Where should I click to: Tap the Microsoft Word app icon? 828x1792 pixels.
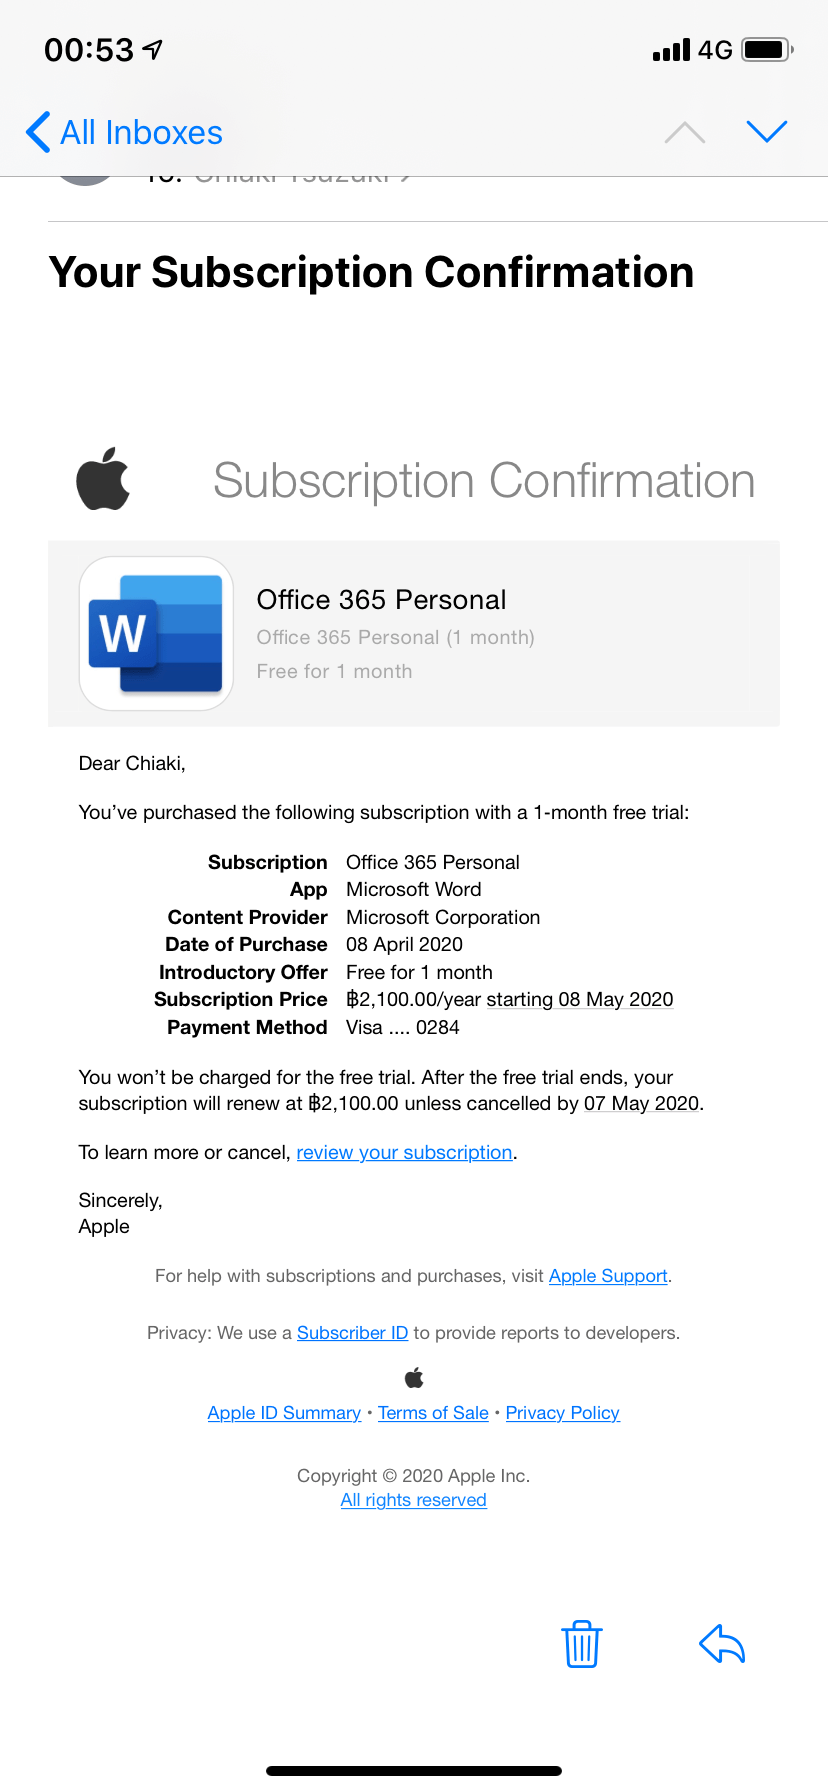point(156,633)
